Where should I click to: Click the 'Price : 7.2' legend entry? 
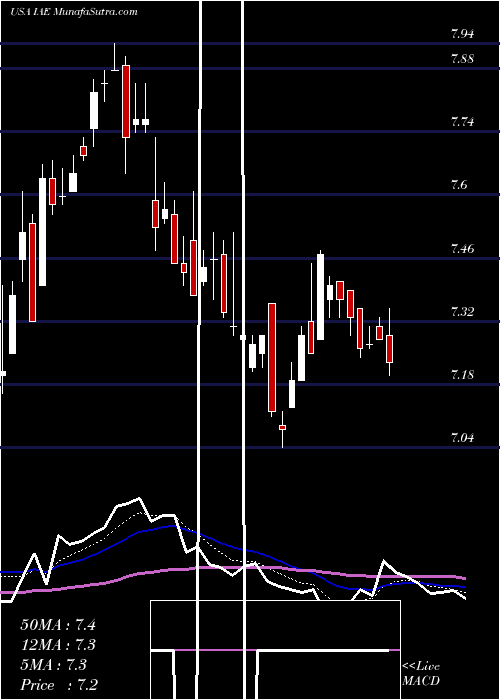(59, 685)
